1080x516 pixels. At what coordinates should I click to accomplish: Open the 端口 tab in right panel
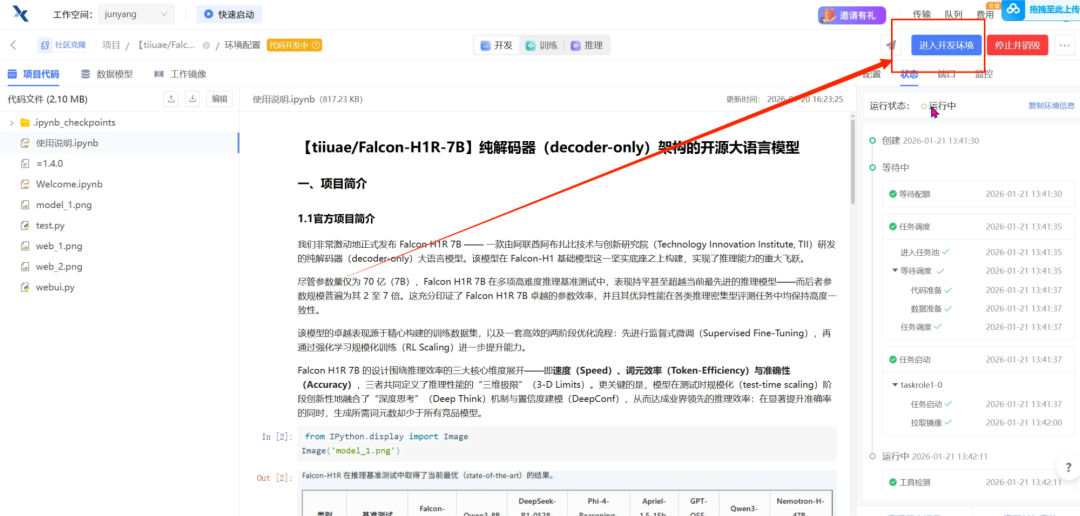pos(946,73)
